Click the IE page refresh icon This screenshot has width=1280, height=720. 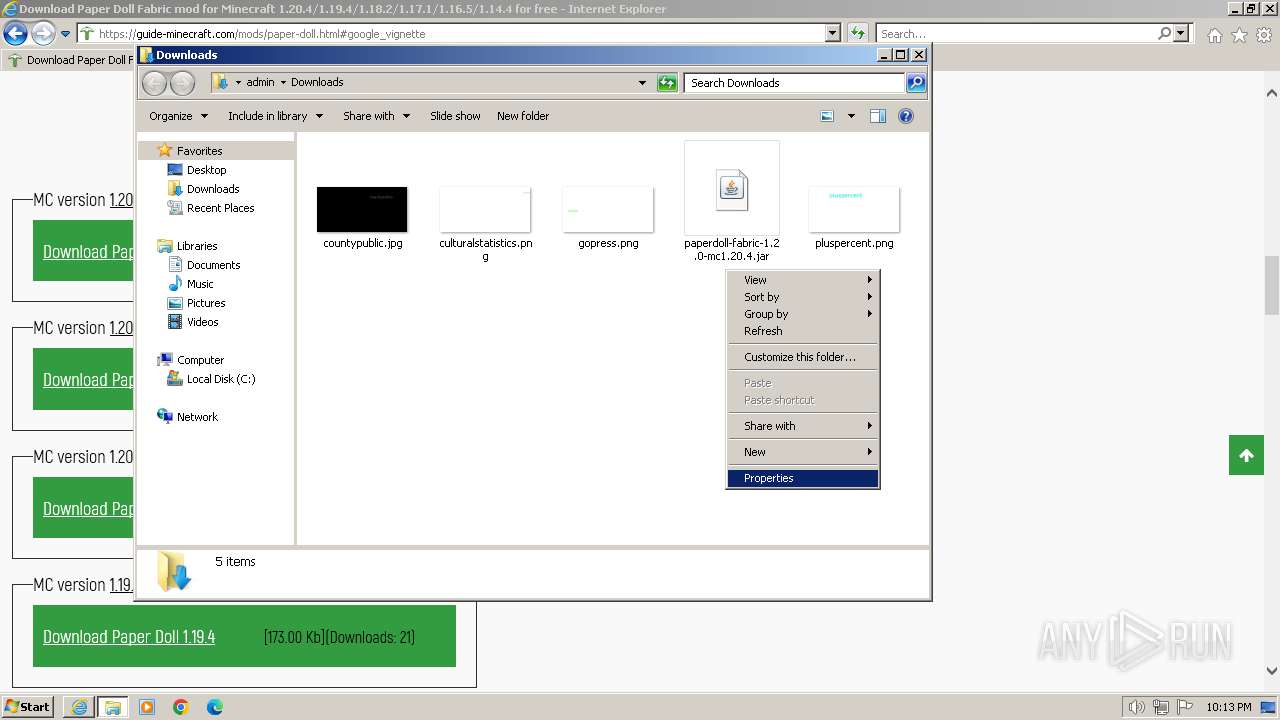click(x=858, y=33)
